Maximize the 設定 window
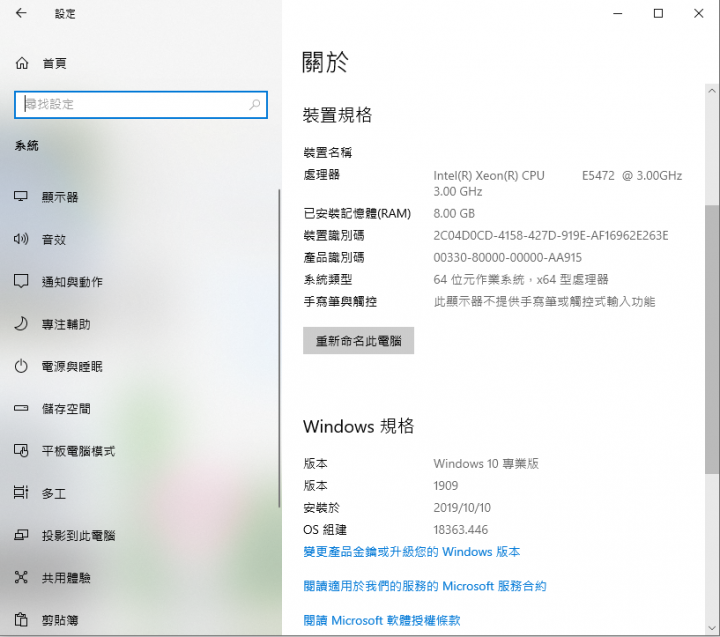 pos(658,13)
